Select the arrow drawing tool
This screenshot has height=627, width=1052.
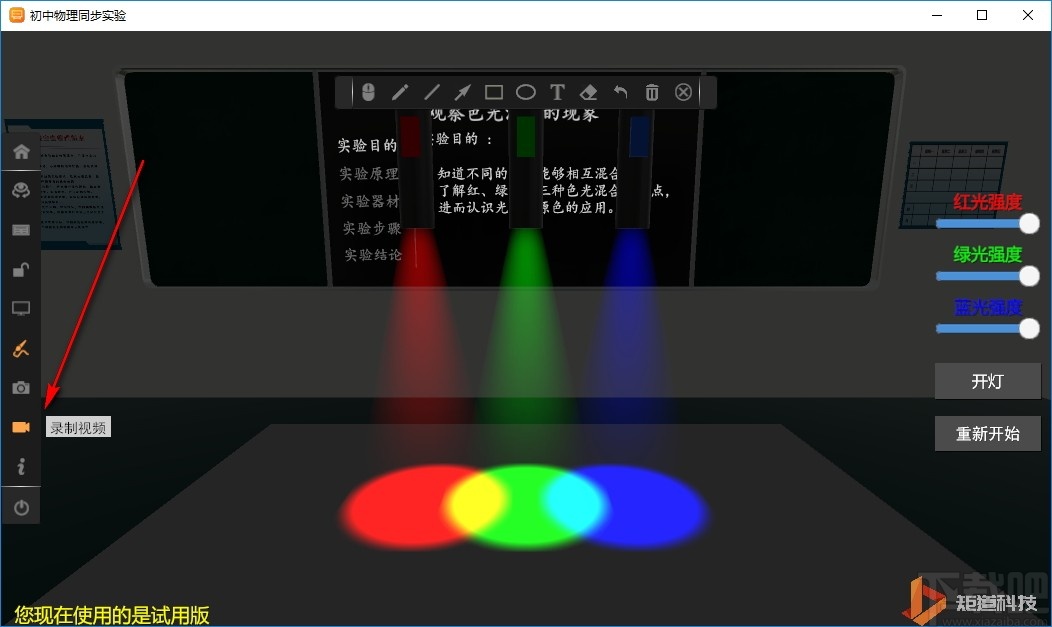pyautogui.click(x=462, y=92)
